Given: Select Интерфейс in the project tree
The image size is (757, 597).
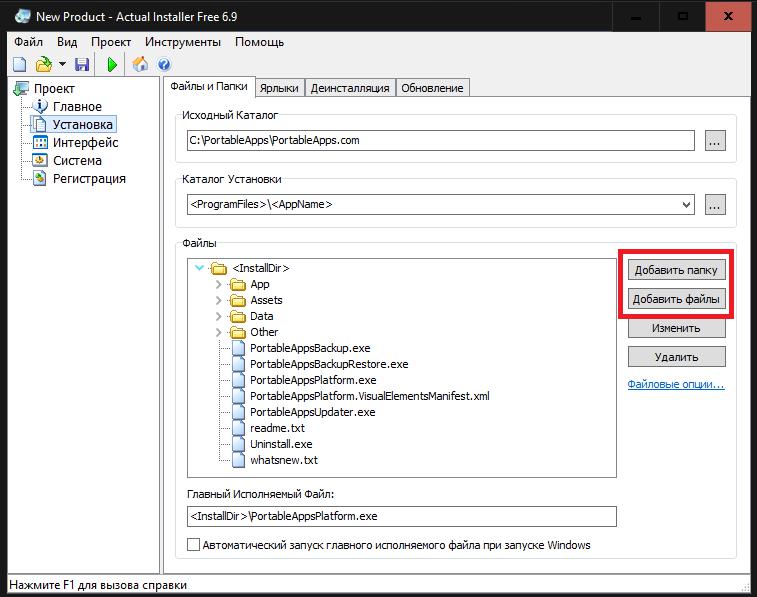Looking at the screenshot, I should [x=85, y=142].
